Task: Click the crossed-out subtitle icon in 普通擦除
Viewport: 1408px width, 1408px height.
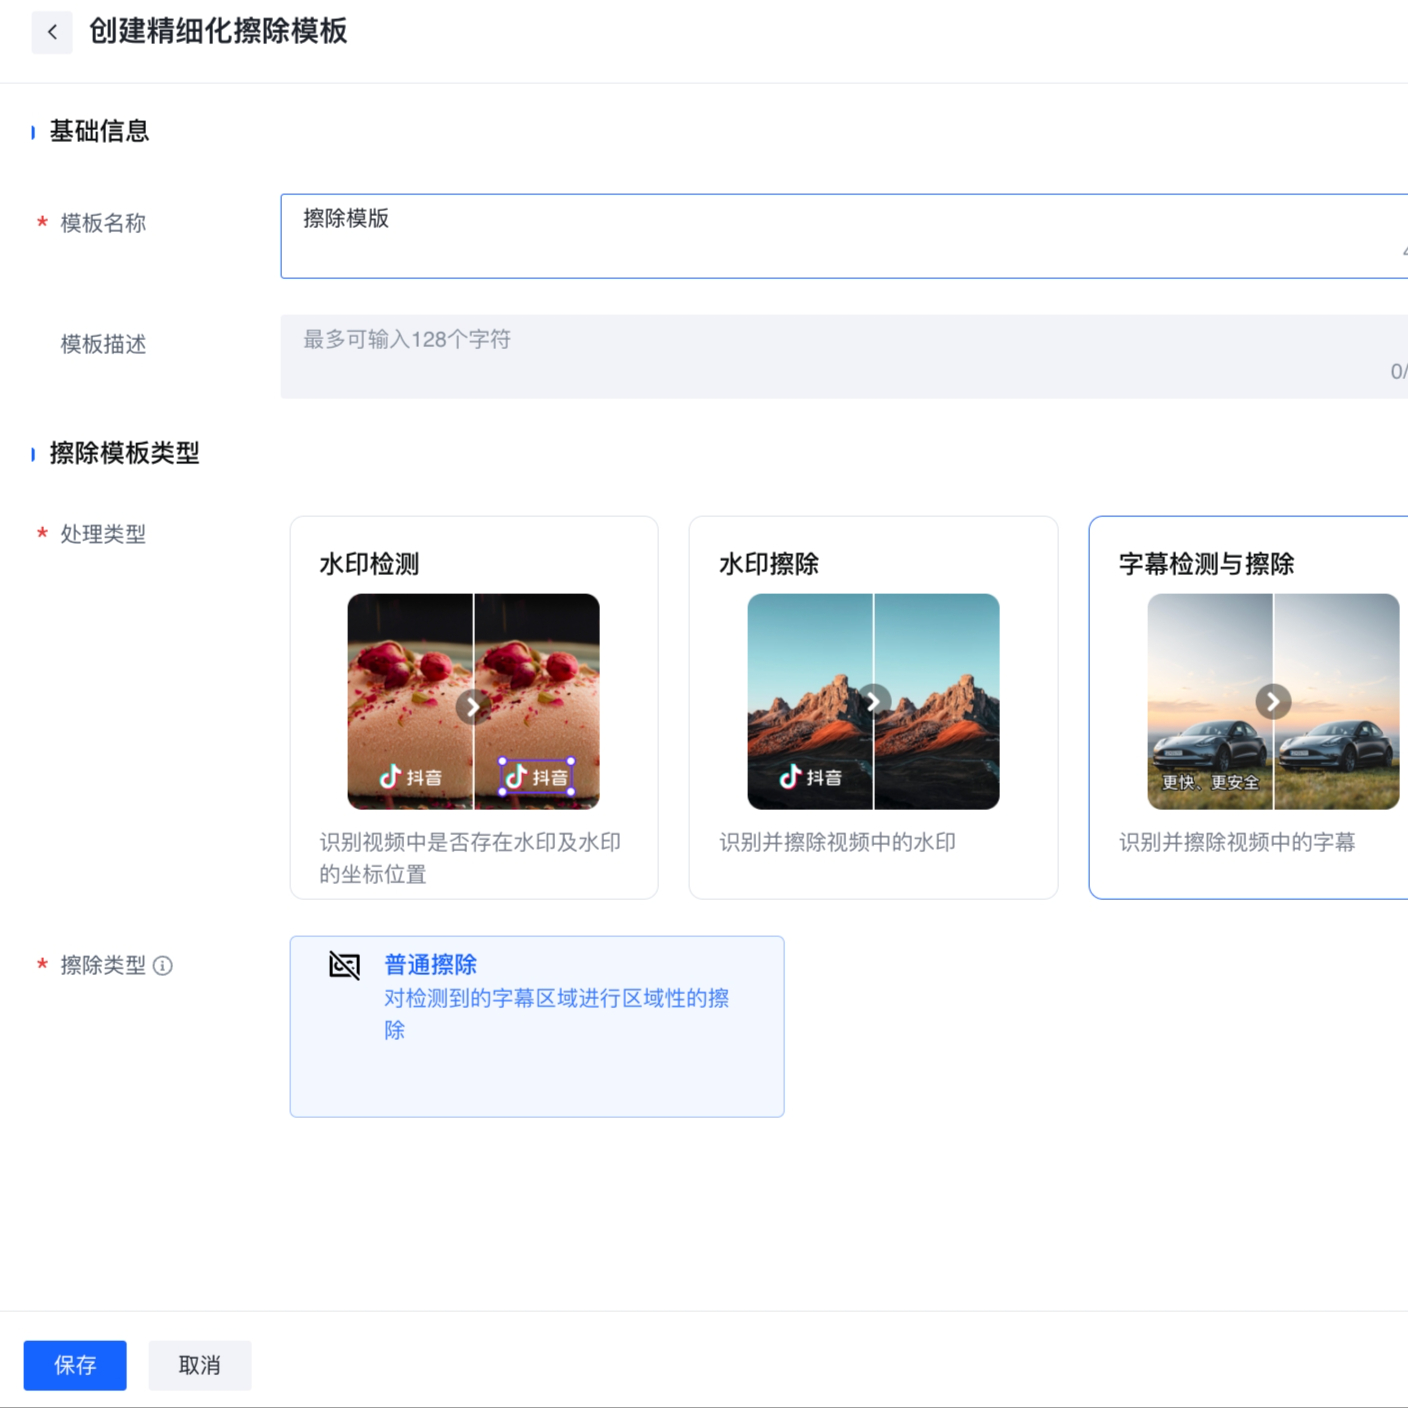Action: click(x=344, y=965)
